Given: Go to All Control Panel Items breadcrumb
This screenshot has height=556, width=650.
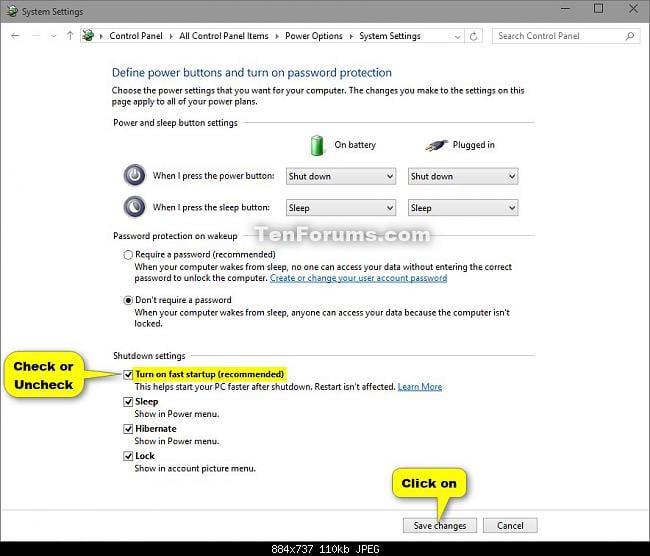Looking at the screenshot, I should coord(224,36).
